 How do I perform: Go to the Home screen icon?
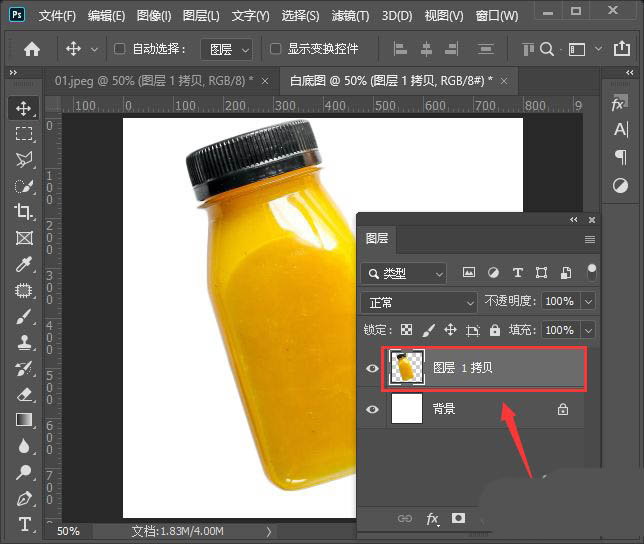point(32,49)
